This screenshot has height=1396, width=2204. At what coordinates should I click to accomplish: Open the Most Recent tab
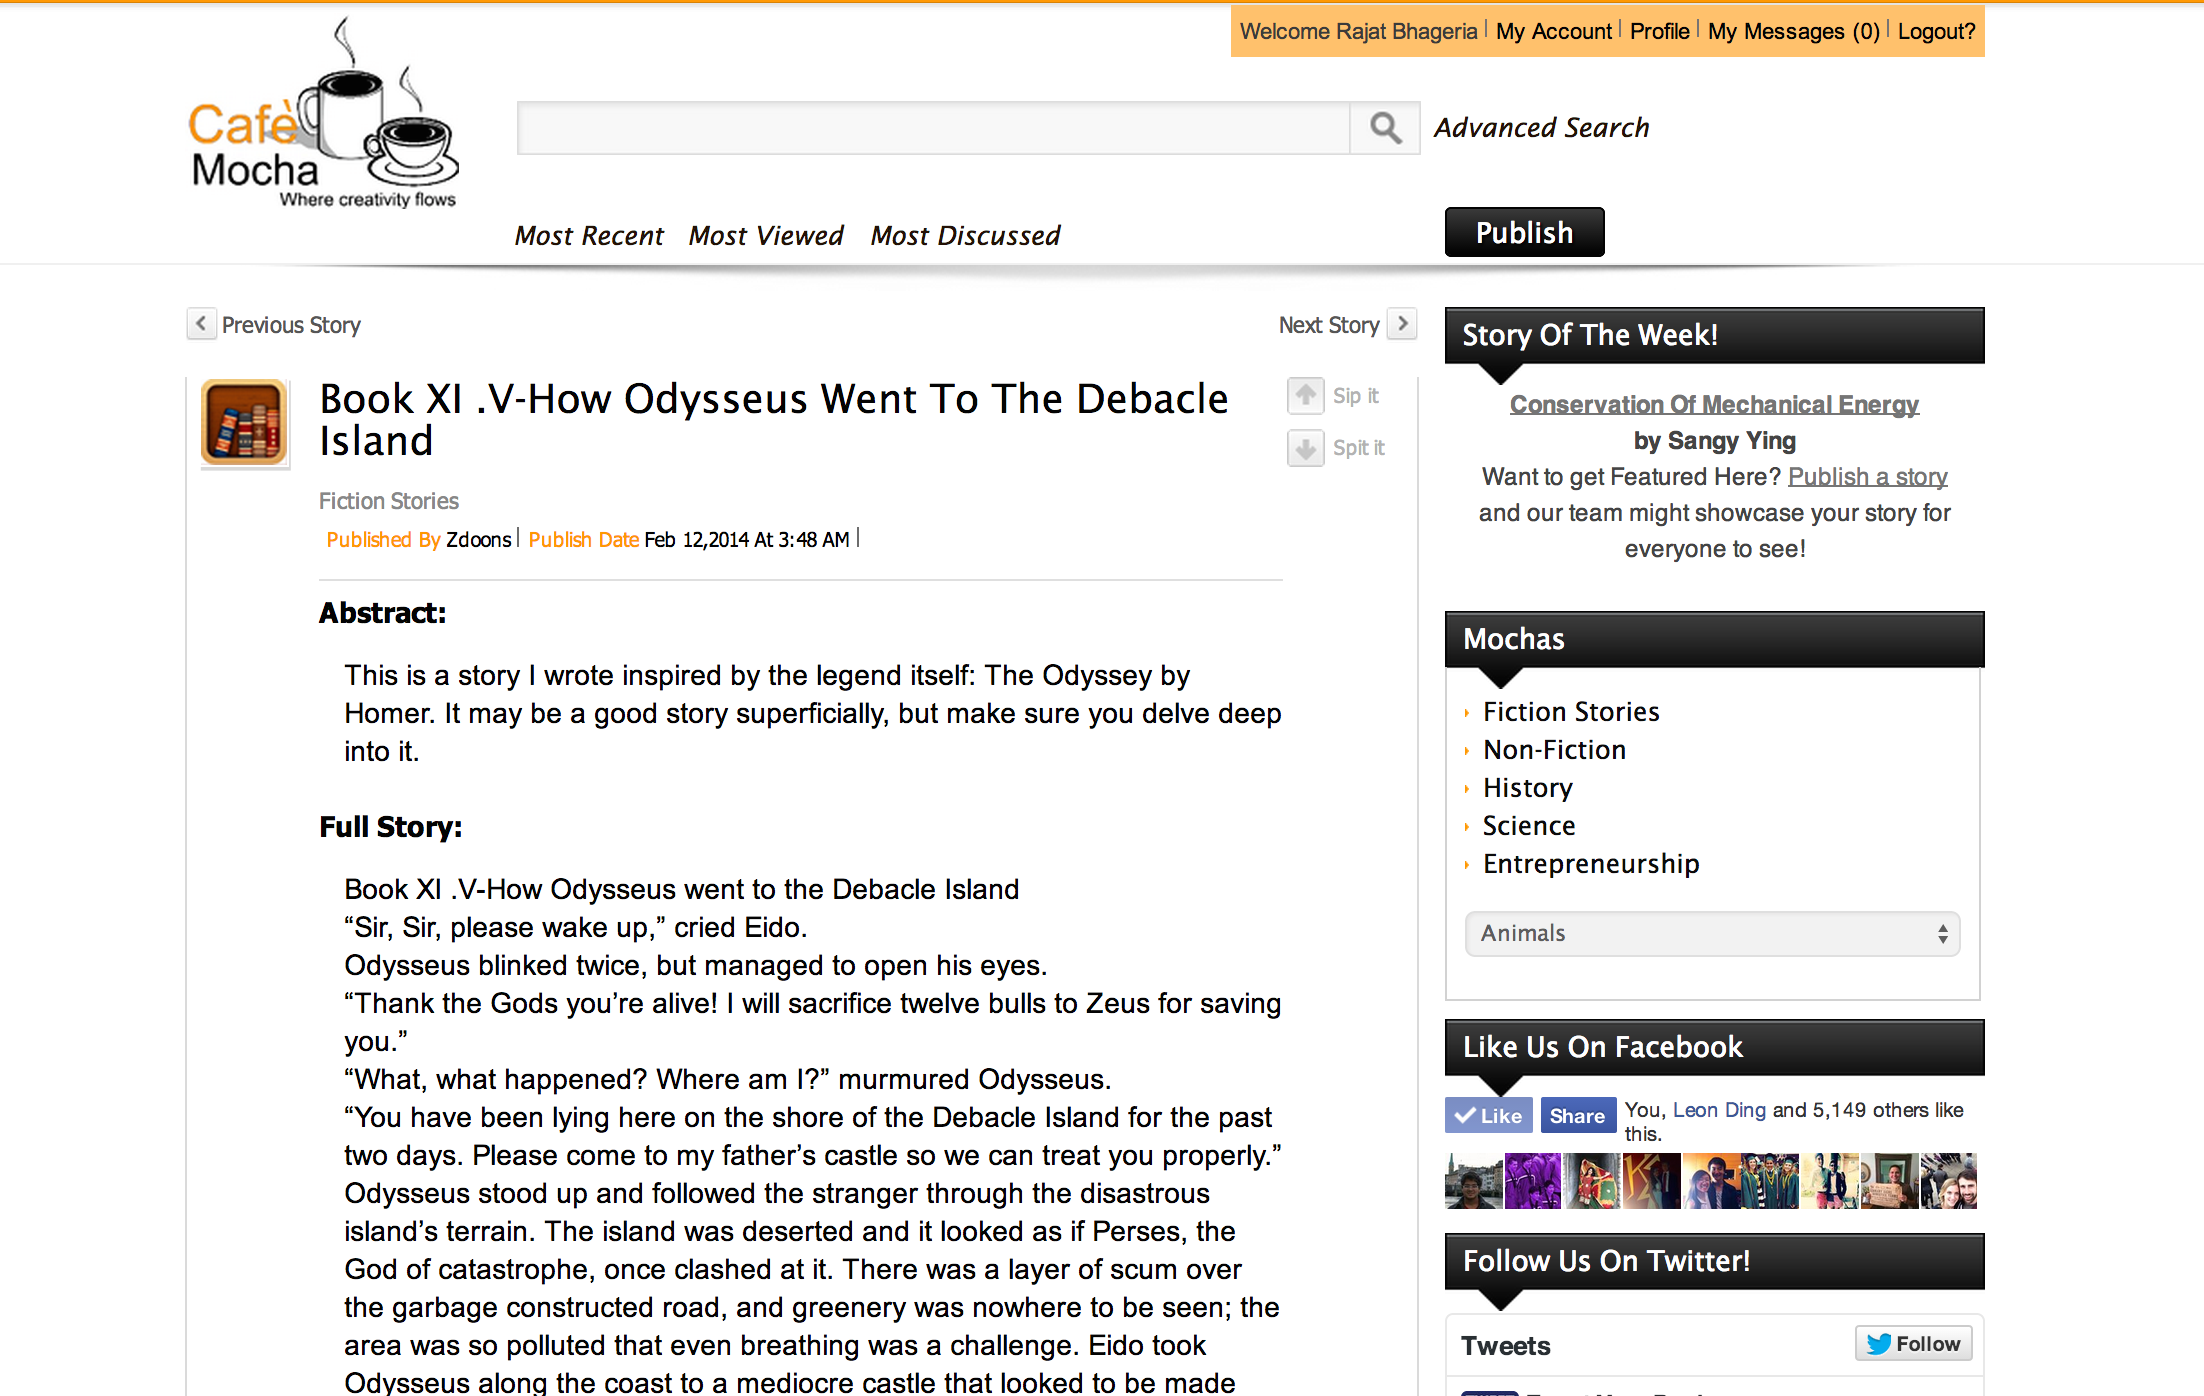pyautogui.click(x=589, y=236)
